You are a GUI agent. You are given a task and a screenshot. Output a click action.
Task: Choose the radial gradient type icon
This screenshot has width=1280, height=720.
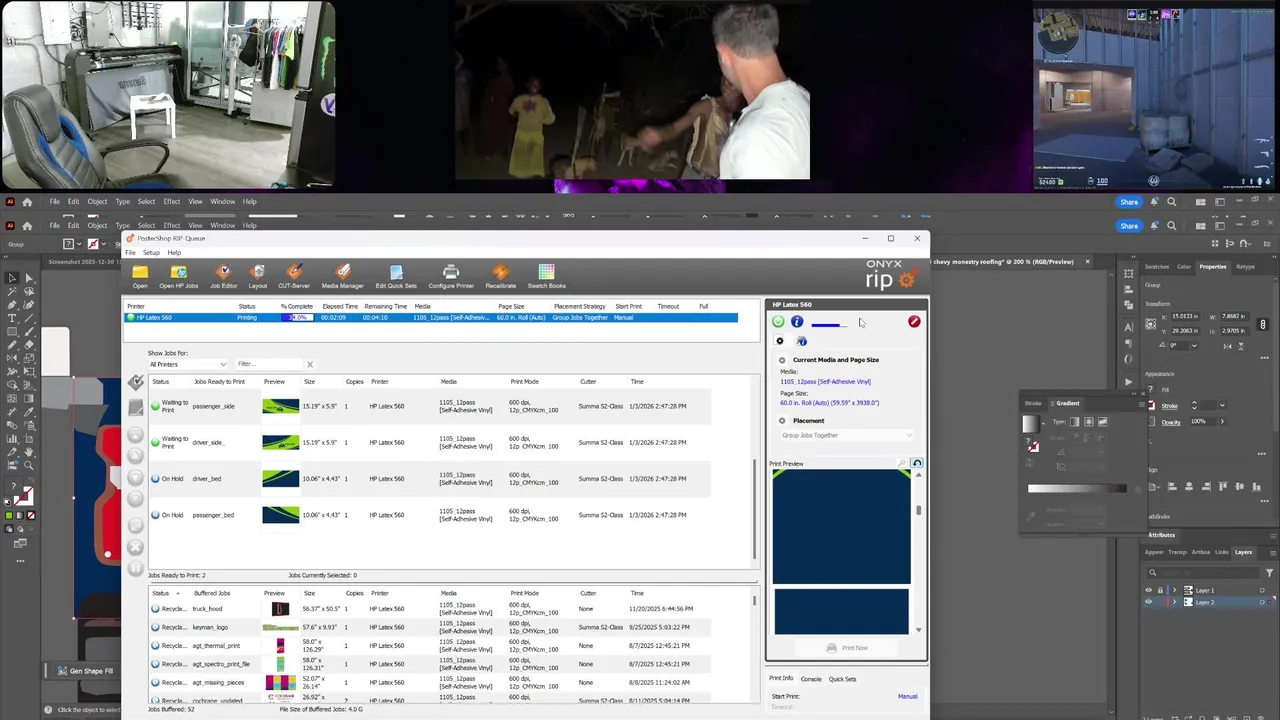(x=1089, y=422)
